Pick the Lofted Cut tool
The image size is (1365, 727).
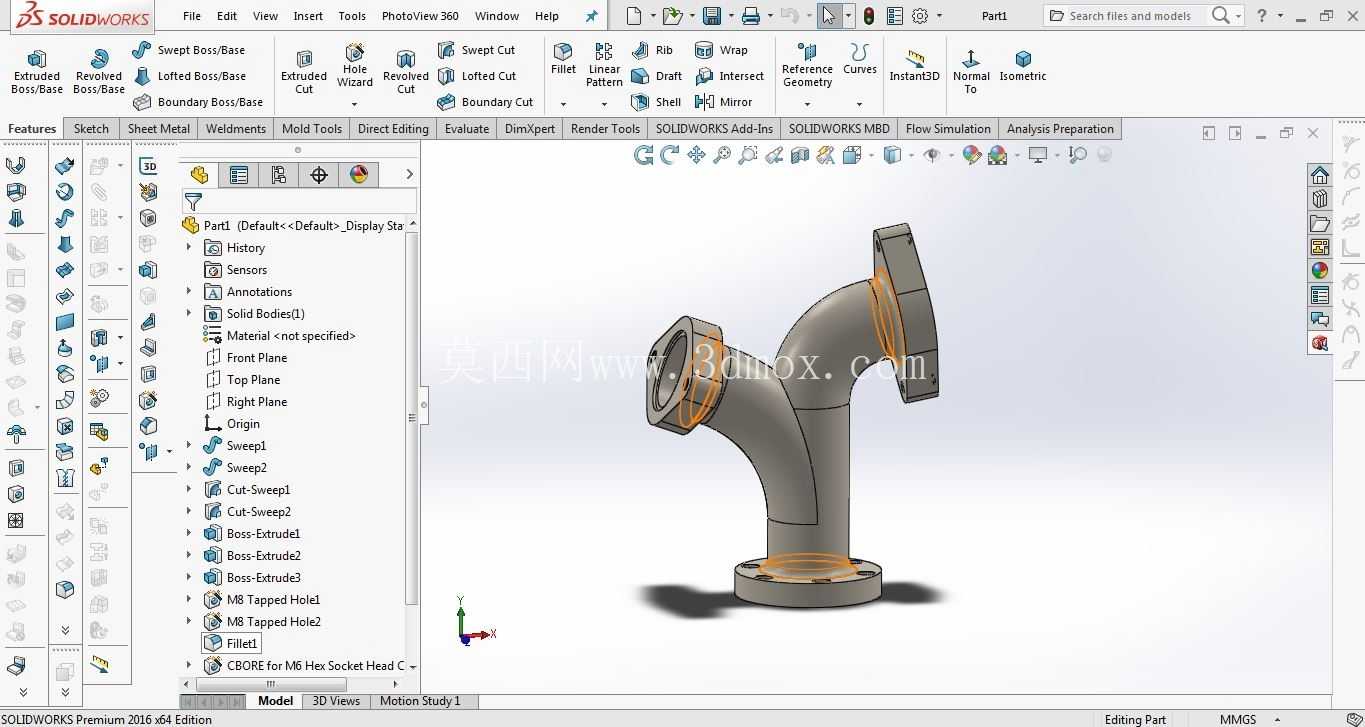[476, 76]
